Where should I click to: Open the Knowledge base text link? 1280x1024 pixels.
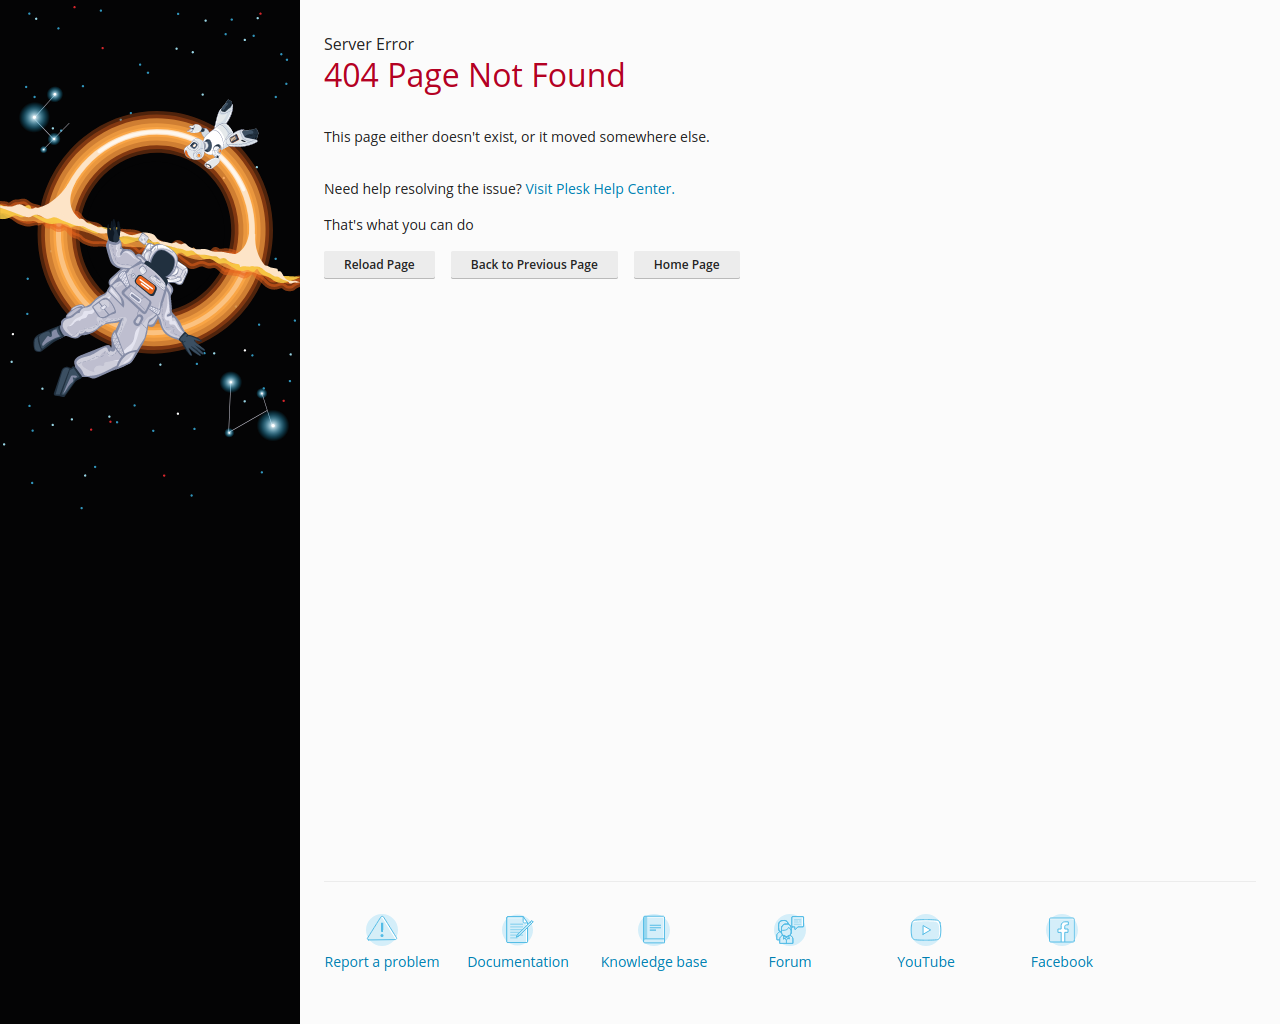(654, 962)
